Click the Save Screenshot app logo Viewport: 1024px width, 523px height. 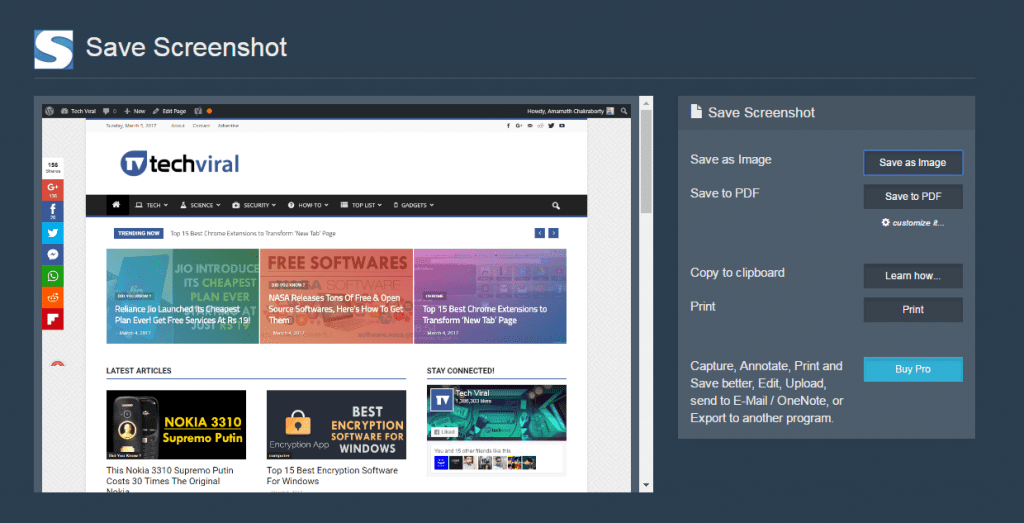click(x=54, y=49)
